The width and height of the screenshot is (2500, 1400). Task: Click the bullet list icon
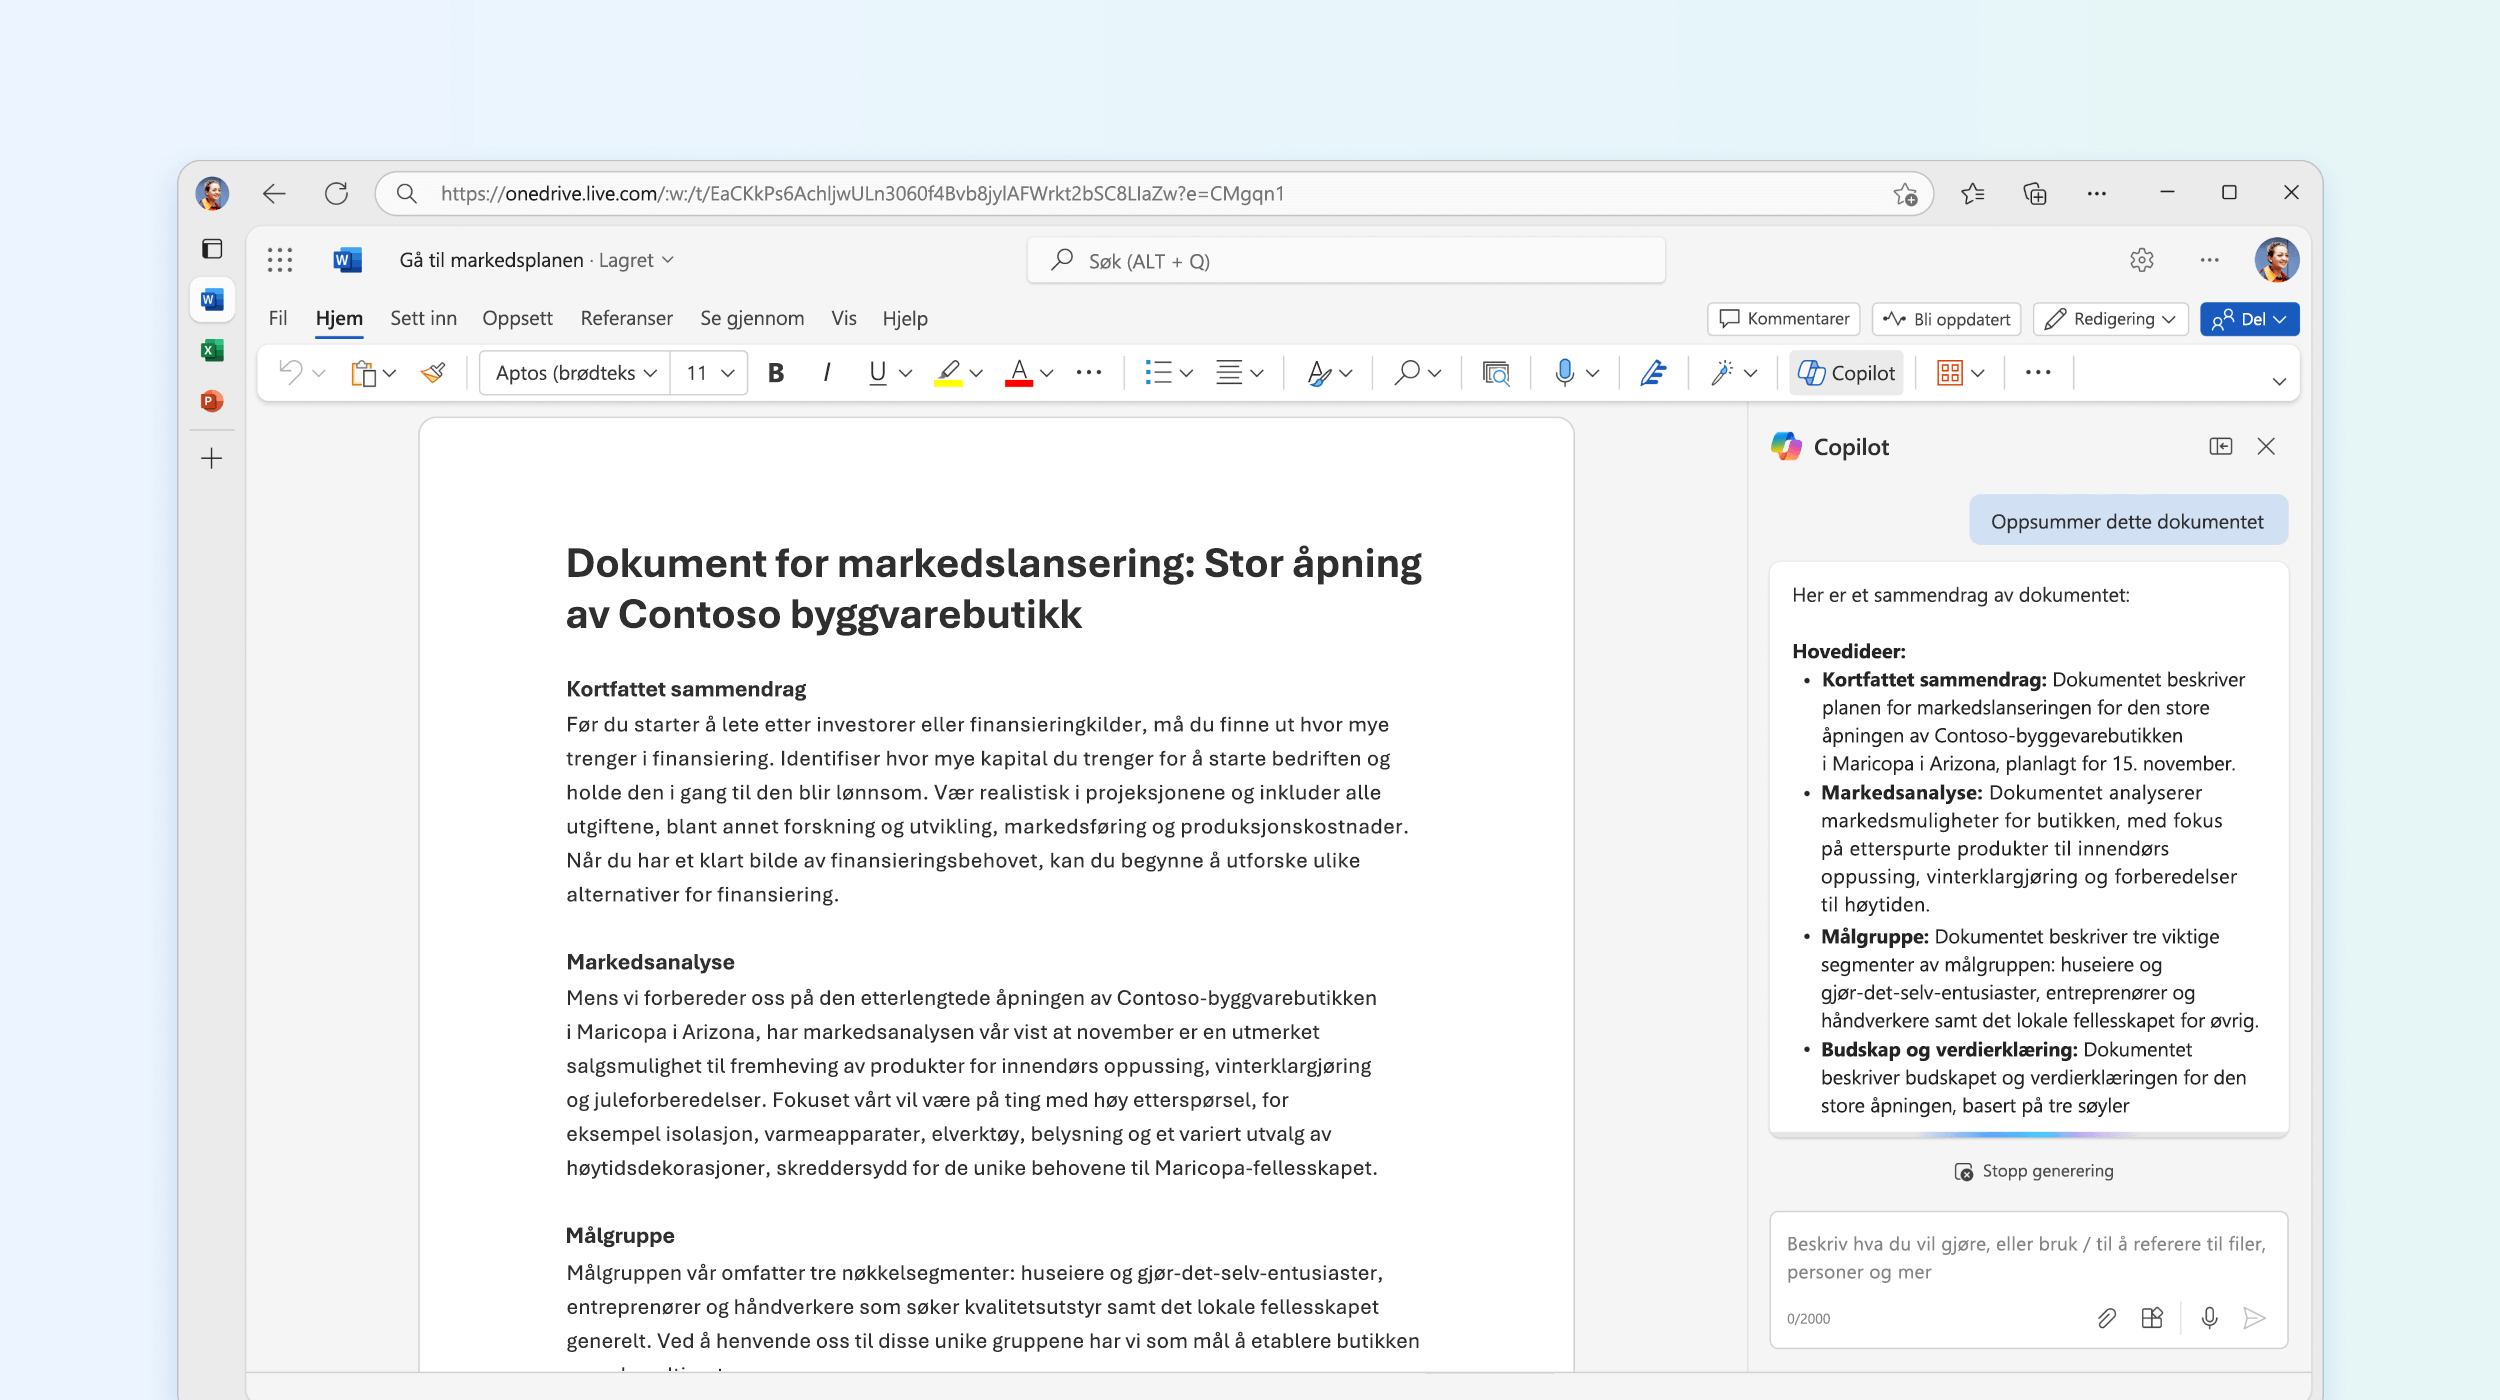pos(1158,373)
